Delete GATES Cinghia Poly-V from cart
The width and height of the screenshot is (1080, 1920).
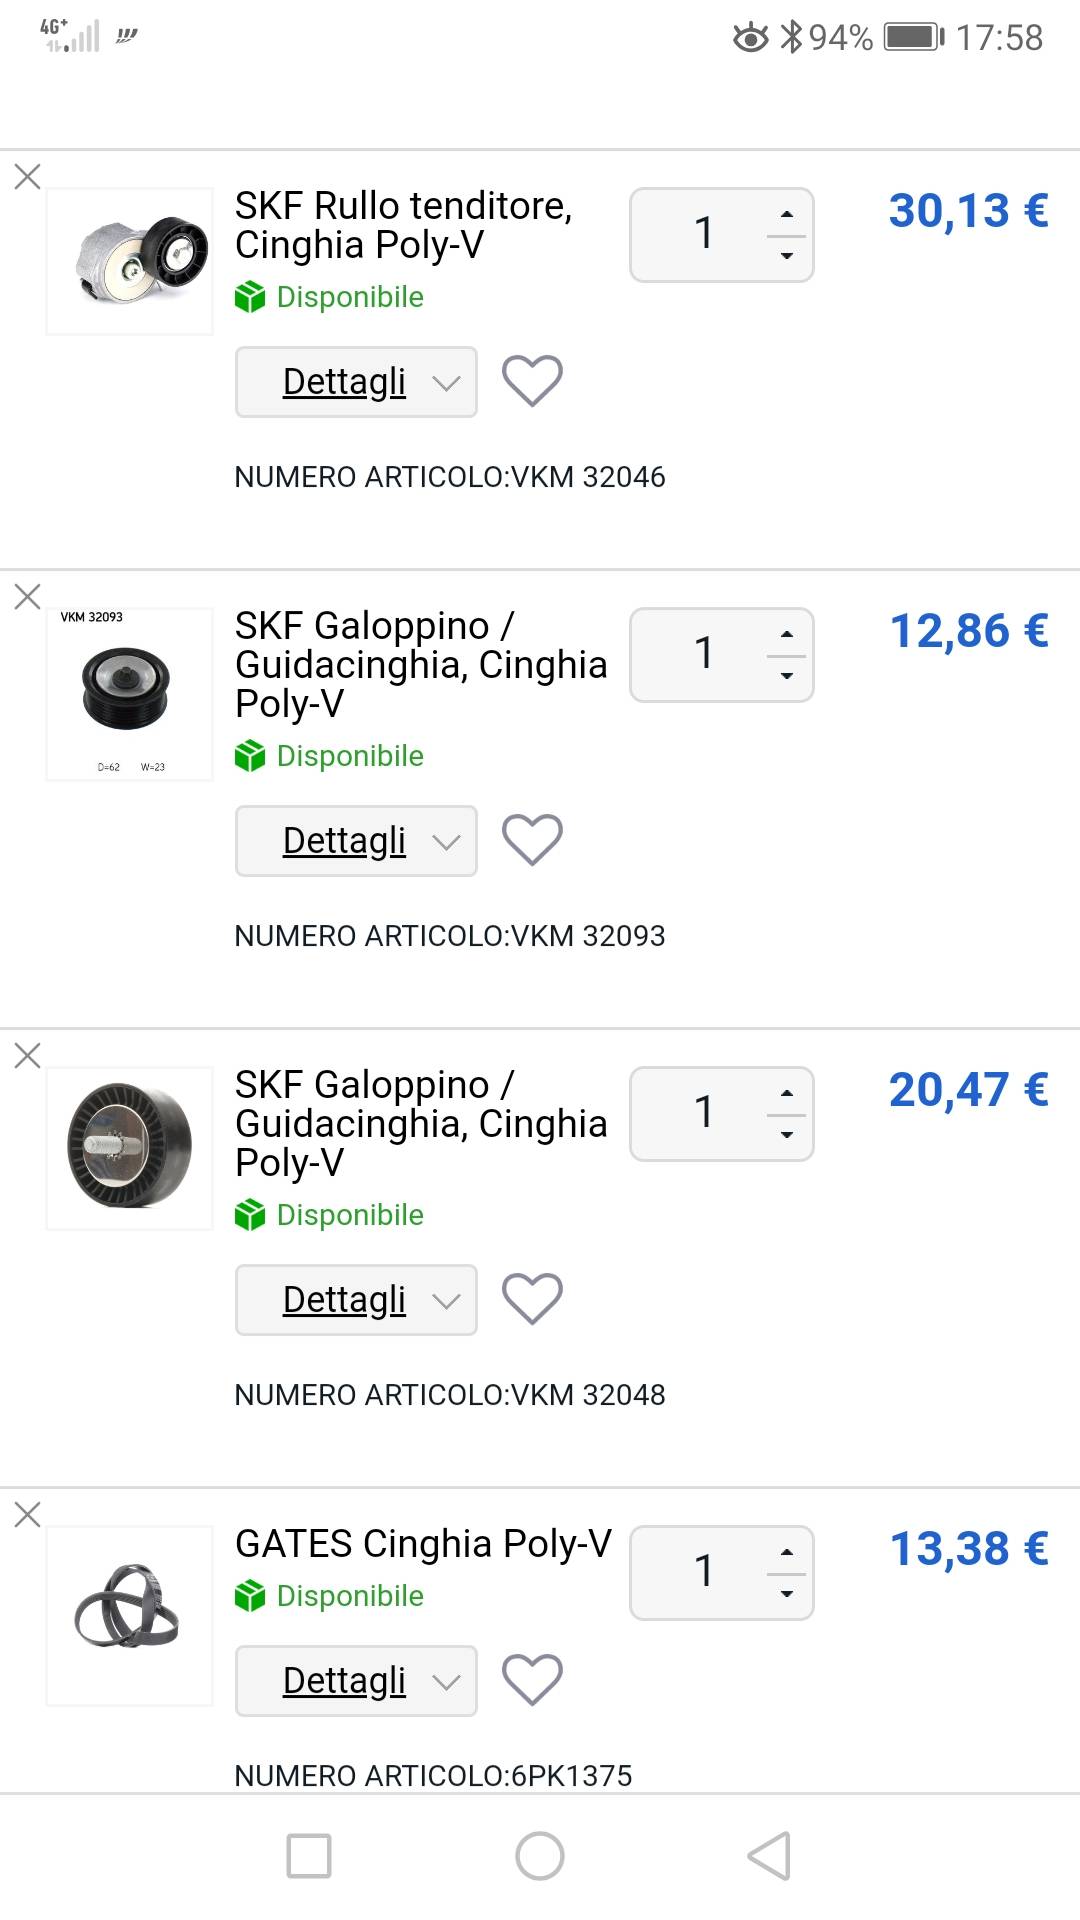click(x=27, y=1515)
